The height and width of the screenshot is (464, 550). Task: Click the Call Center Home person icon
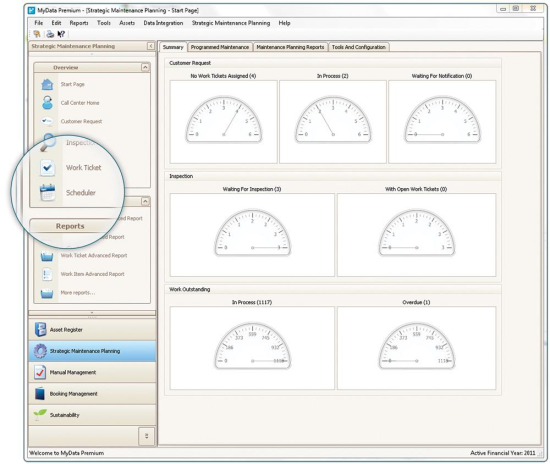[47, 103]
